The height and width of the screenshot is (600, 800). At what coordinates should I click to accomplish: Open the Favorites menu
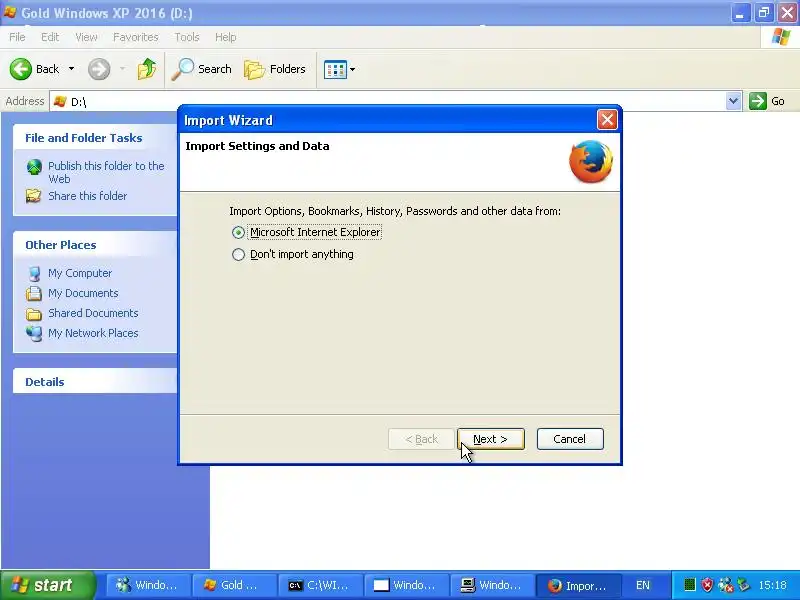[136, 37]
